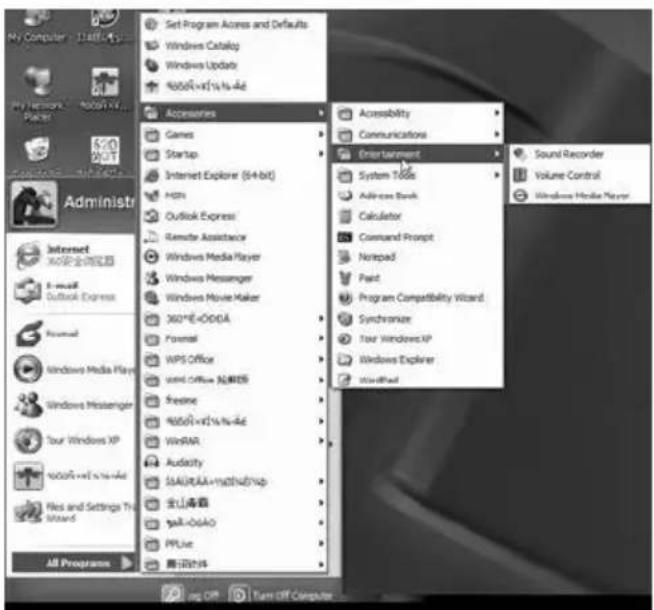Launch Windows Media Player from Entertainment submenu
Viewport: 654px width, 610px height.
point(580,195)
